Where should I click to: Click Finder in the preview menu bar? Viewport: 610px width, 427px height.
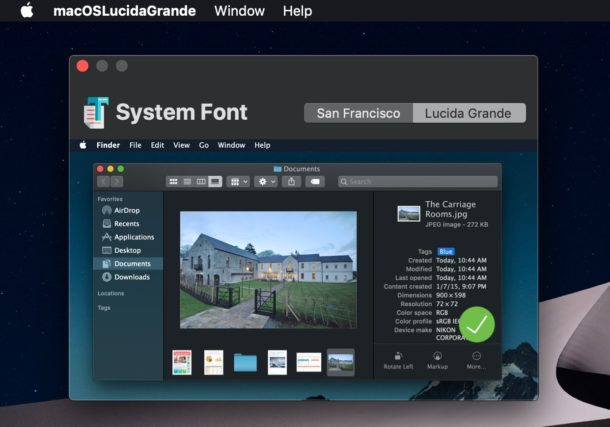[108, 145]
